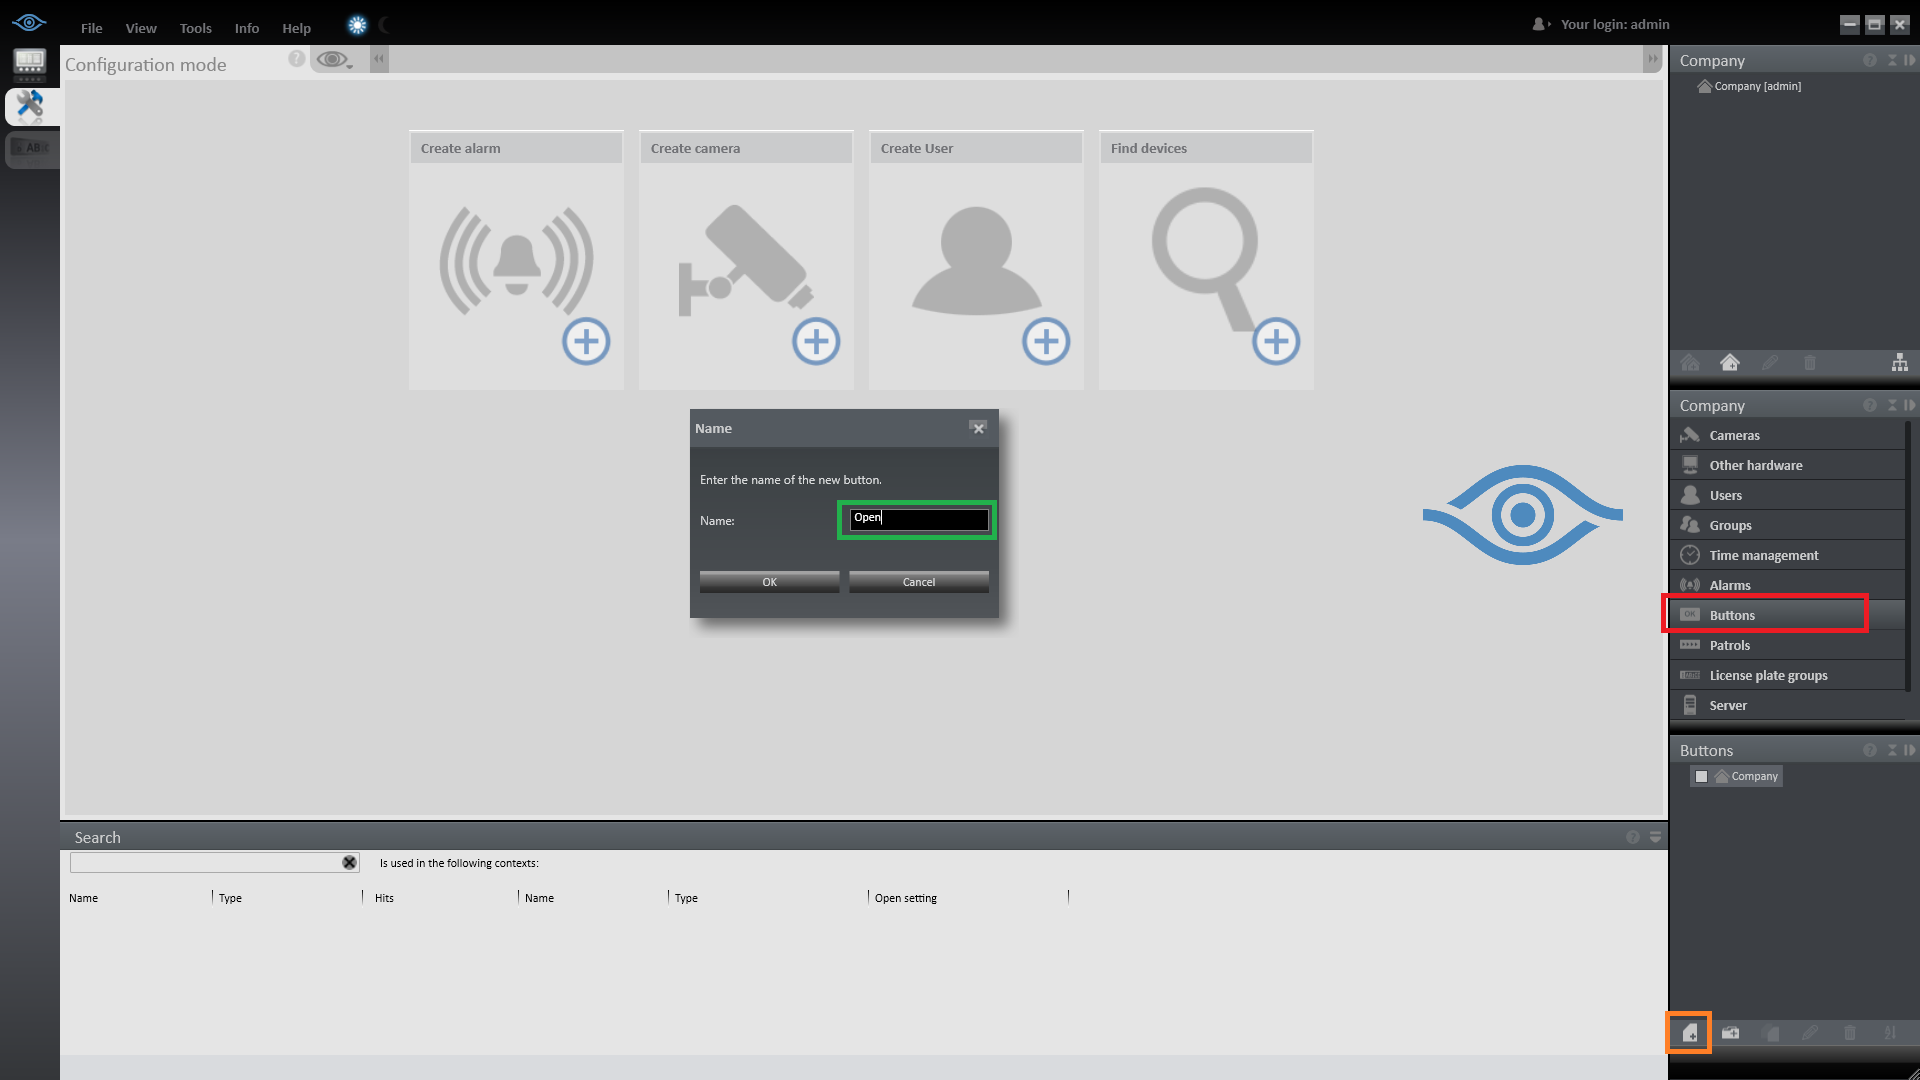Click the new button icon in Buttons panel
Screen dimensions: 1920x1080
[x=1689, y=1033]
